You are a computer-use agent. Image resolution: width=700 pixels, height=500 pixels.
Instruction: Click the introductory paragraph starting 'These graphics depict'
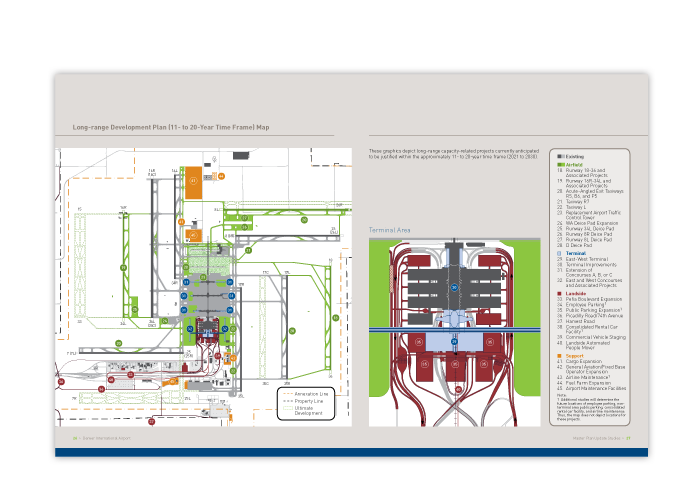[454, 154]
